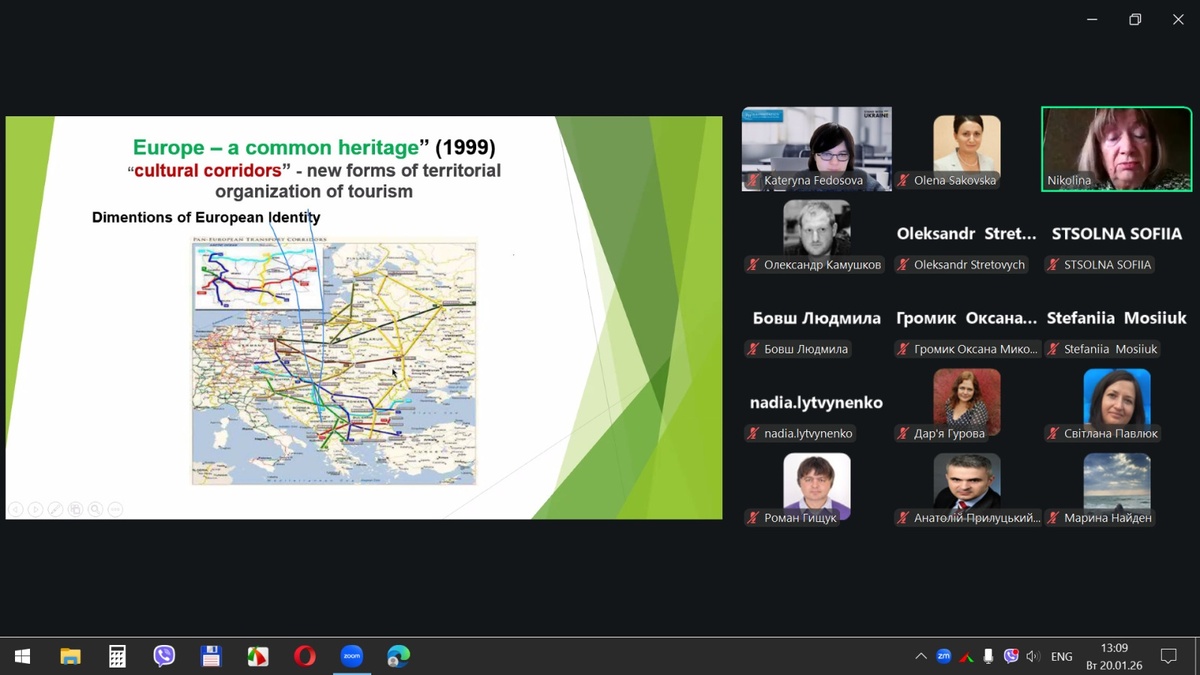Select Nikolina's active speaker video tile
Screen dimensions: 1200x675
[1116, 148]
